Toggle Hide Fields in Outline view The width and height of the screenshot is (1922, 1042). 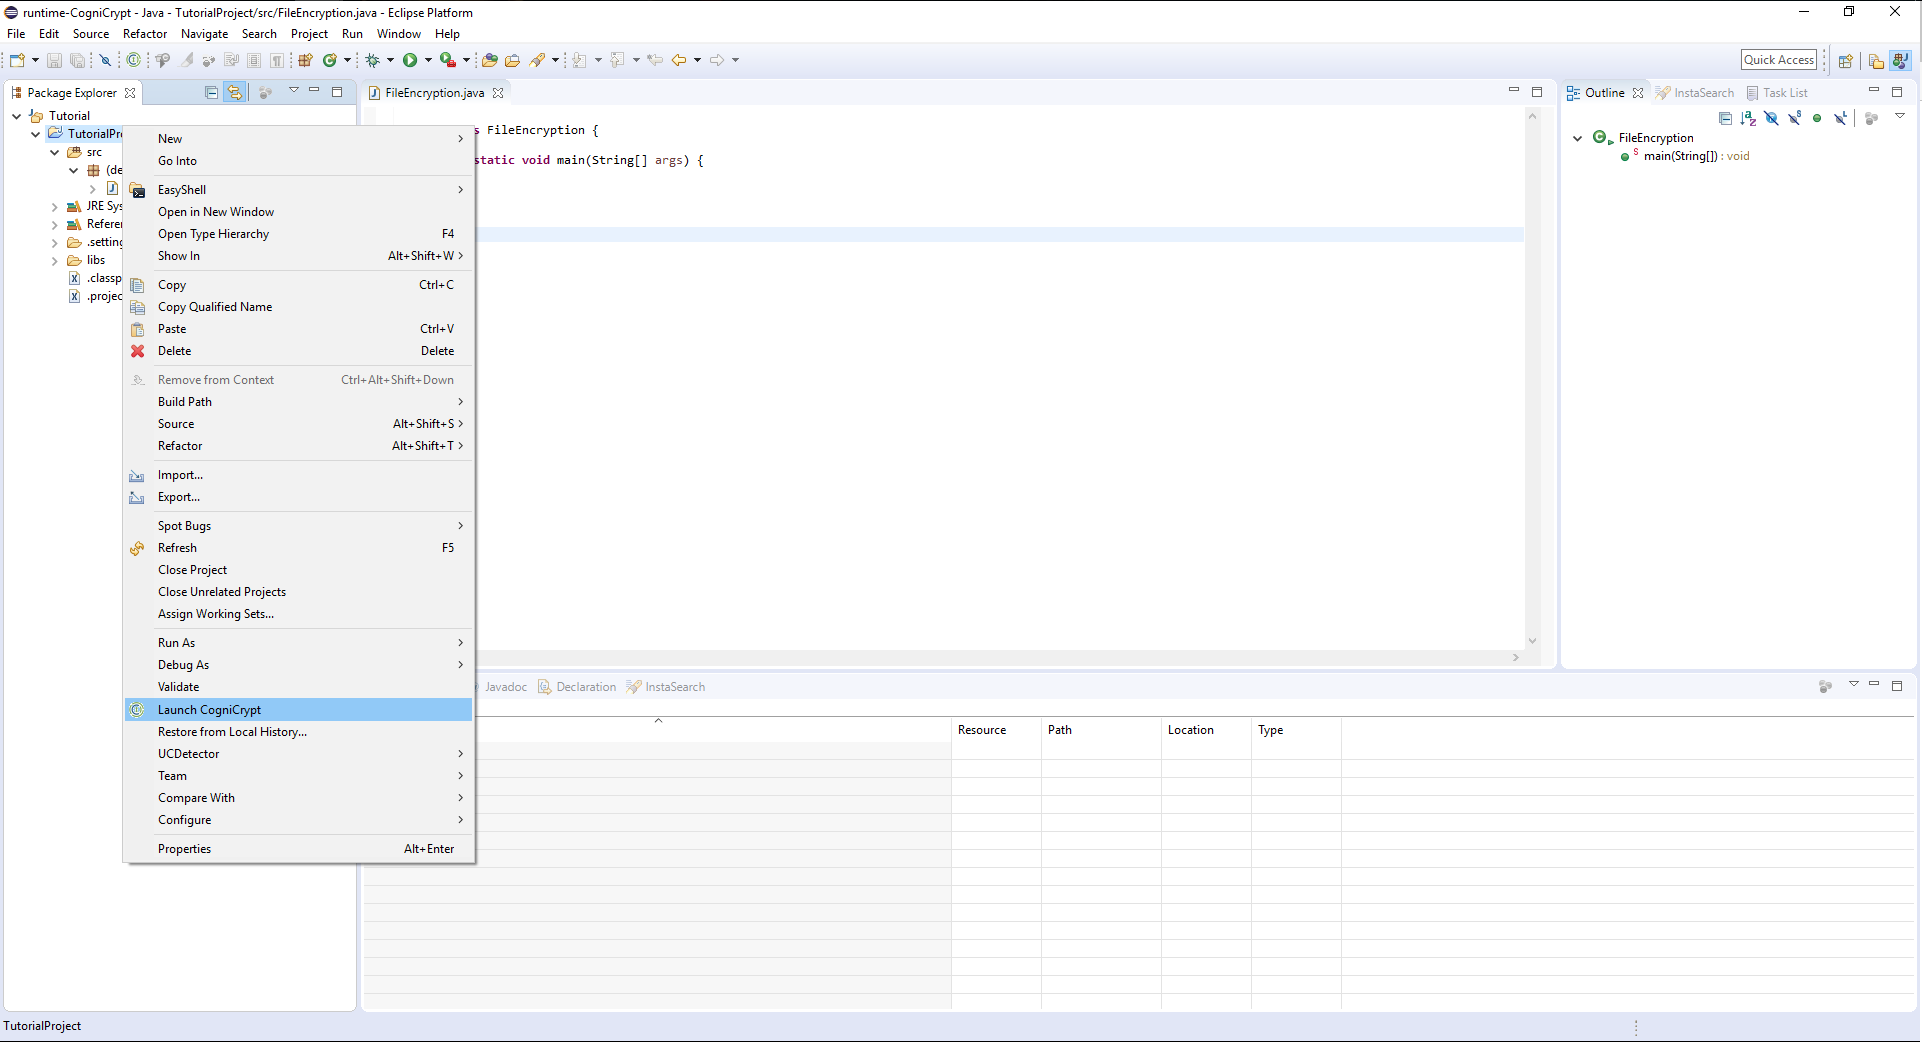pos(1771,118)
